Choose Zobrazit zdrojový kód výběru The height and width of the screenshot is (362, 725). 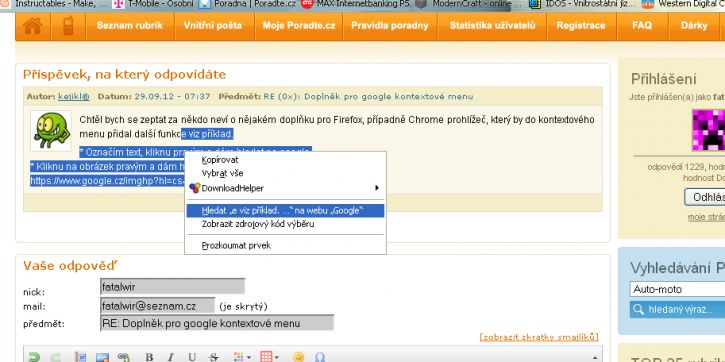coord(285,224)
